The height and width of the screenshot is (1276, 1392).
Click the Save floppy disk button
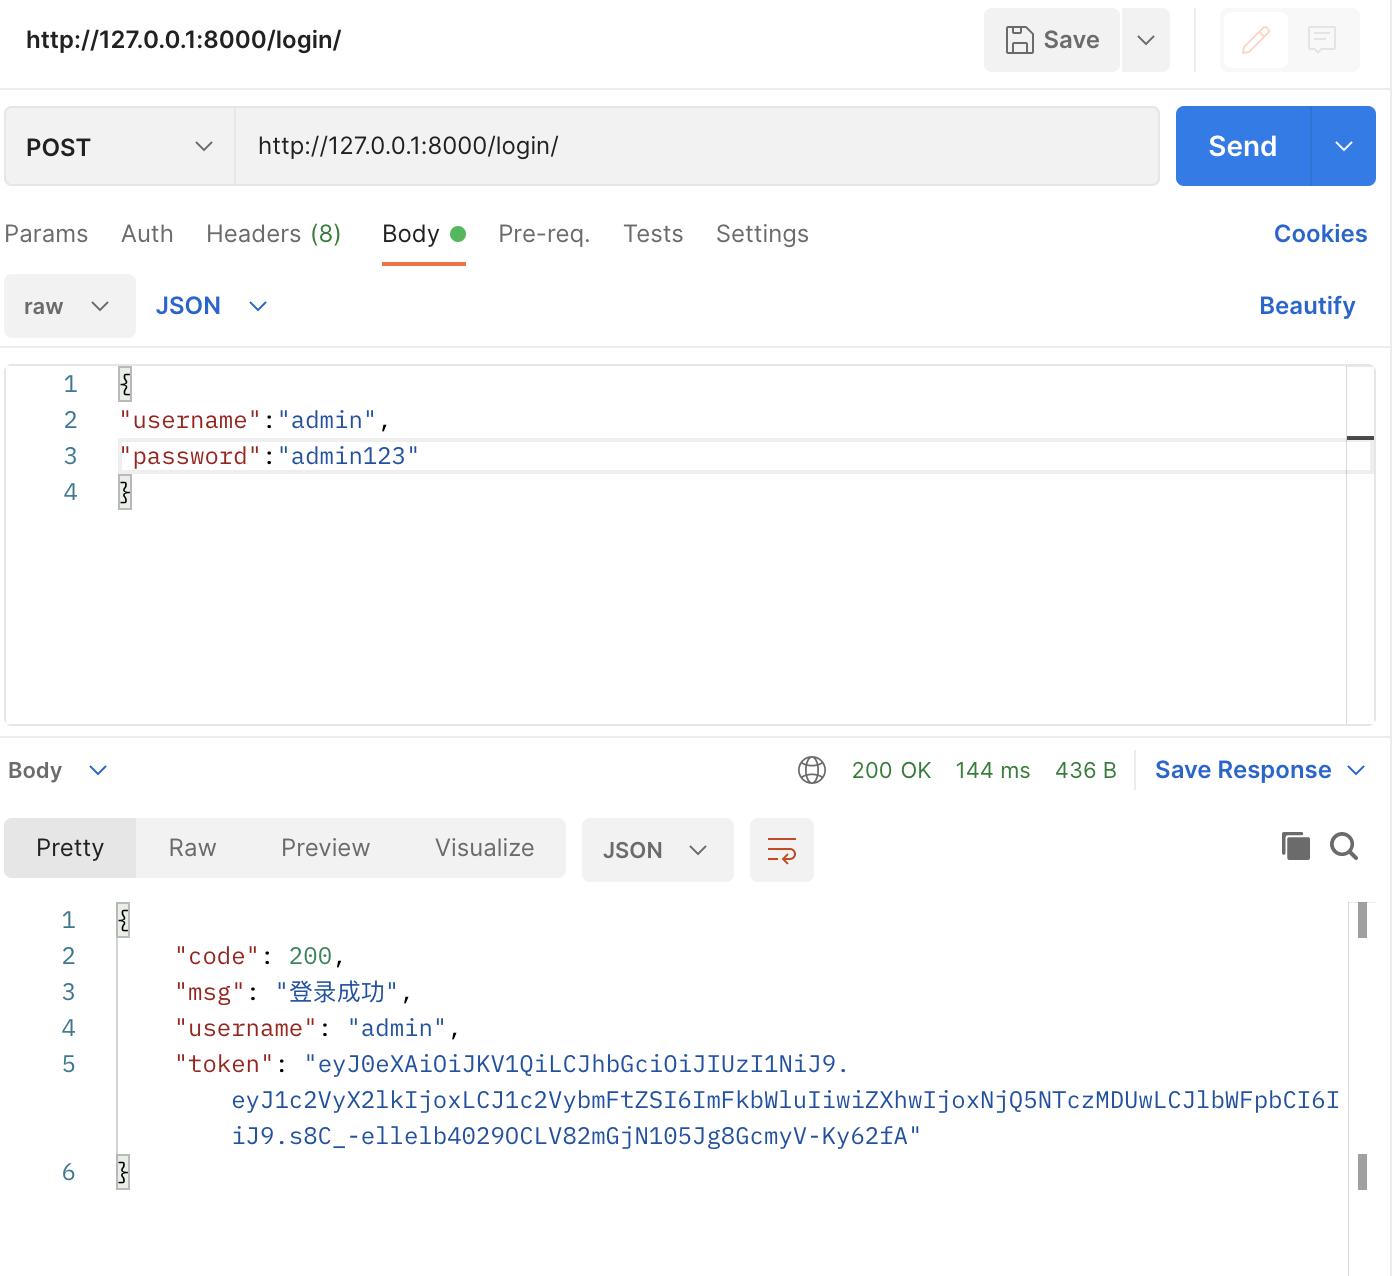pyautogui.click(x=1052, y=40)
